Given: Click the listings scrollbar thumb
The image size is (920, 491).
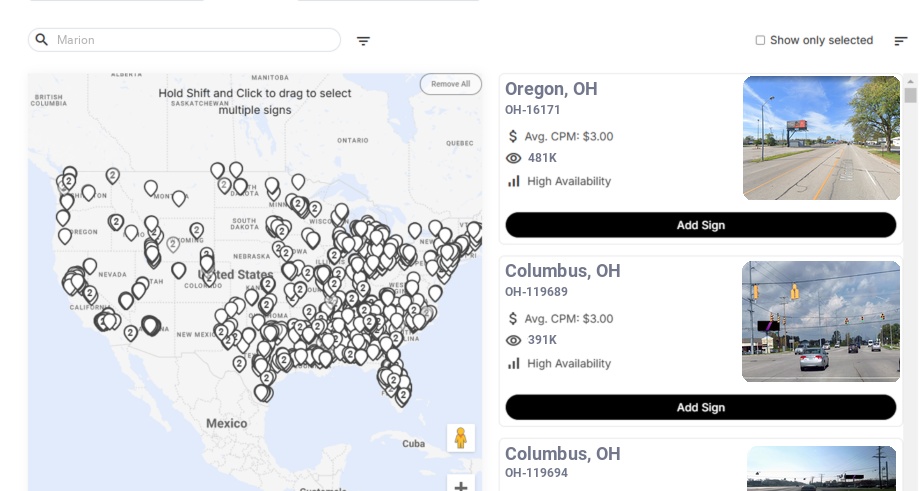Looking at the screenshot, I should tap(910, 95).
